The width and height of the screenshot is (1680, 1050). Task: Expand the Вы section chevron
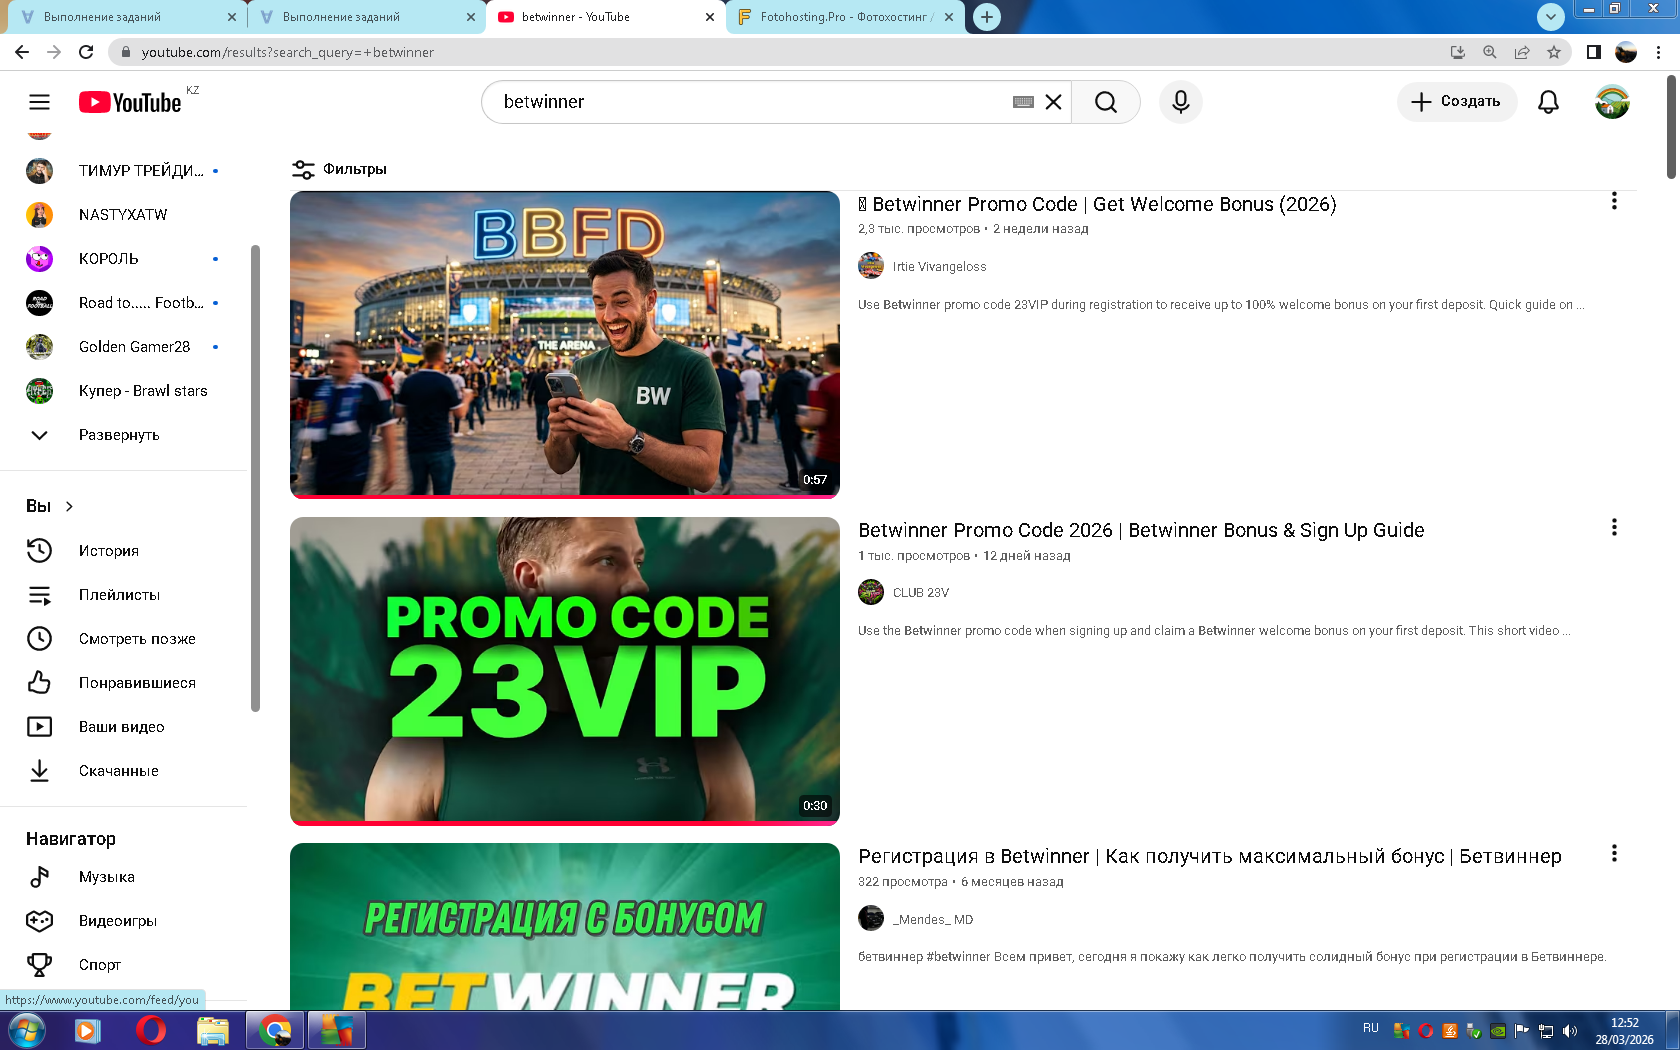pos(69,506)
